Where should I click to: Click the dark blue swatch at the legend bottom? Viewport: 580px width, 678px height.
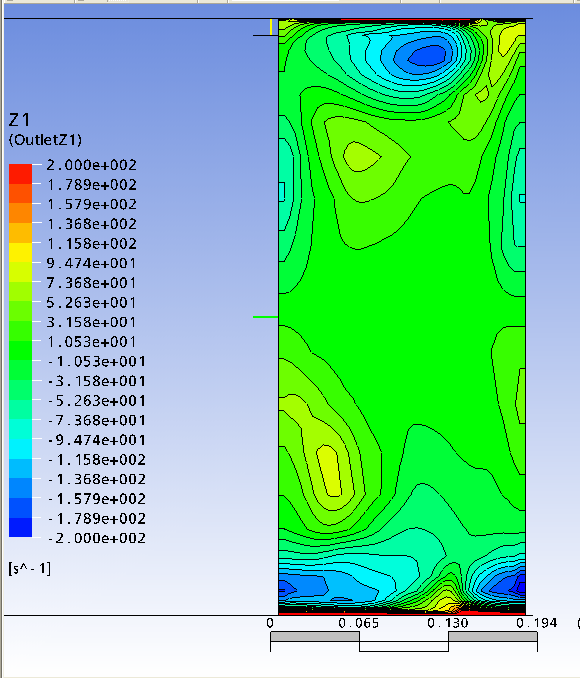[x=20, y=527]
